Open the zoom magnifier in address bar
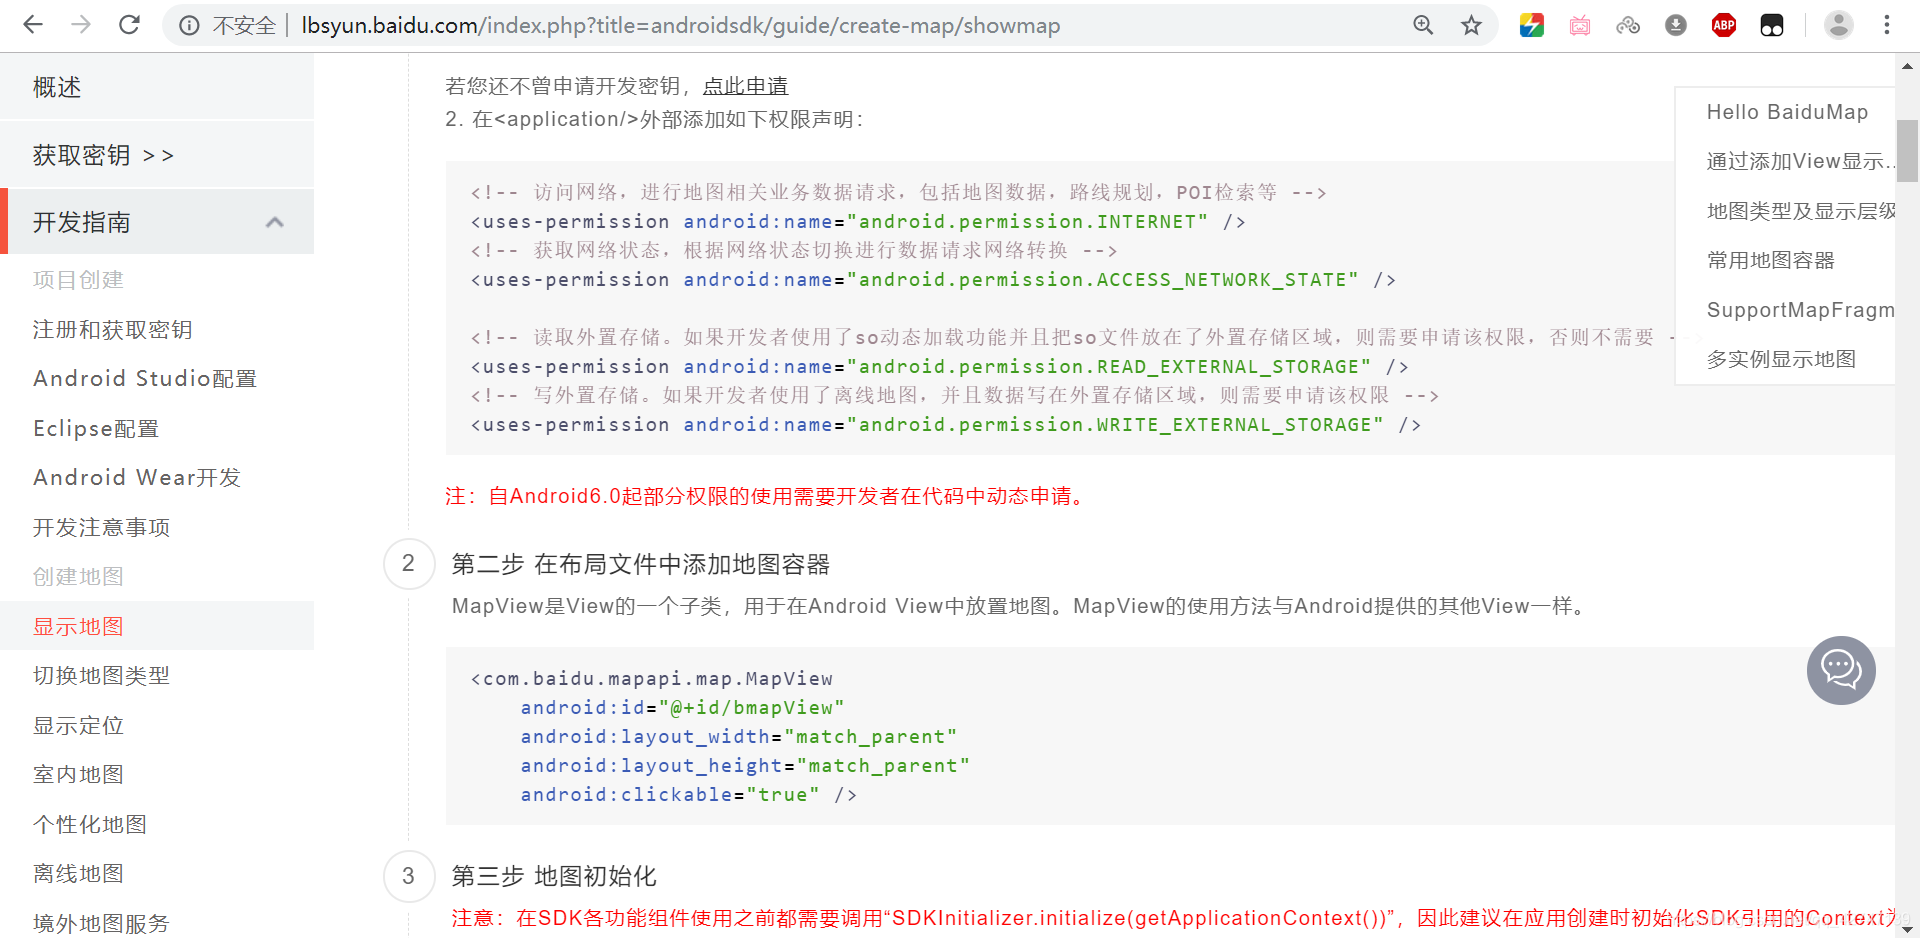This screenshot has height=938, width=1920. pos(1423,25)
